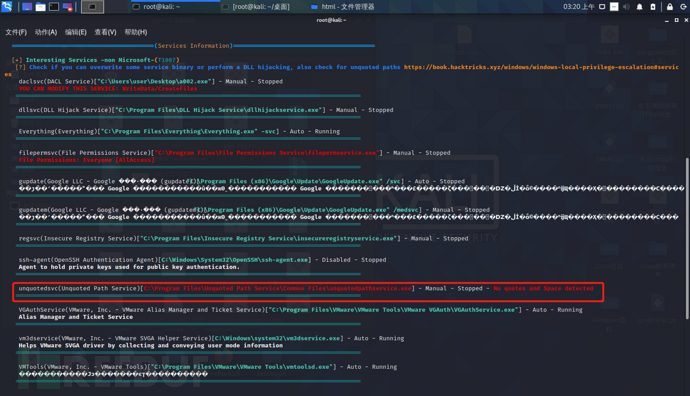Viewport: 690px width, 396px height.
Task: Click 'File Permissions: Everyone [AllAccess]' text
Action: (x=87, y=160)
